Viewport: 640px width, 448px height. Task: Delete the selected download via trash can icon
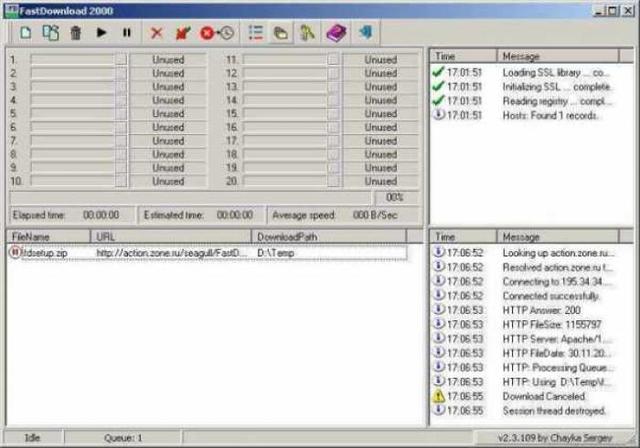76,33
